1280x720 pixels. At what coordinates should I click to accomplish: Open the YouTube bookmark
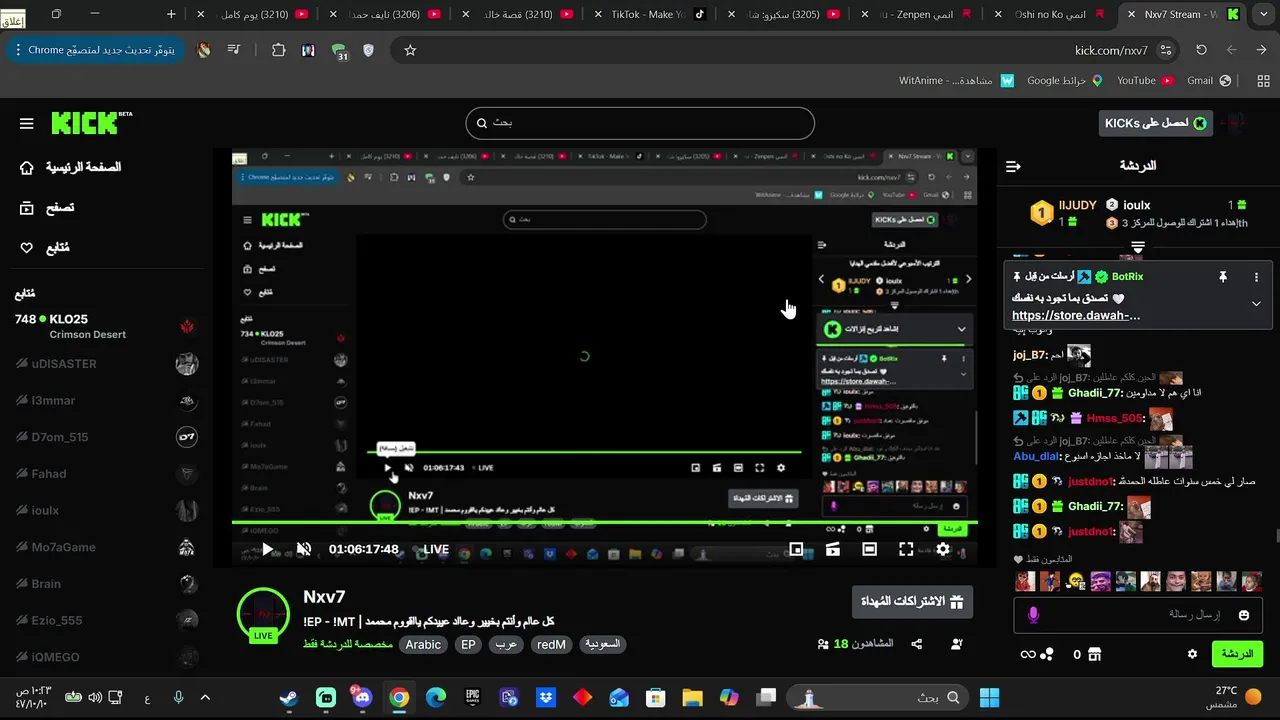pos(1144,81)
